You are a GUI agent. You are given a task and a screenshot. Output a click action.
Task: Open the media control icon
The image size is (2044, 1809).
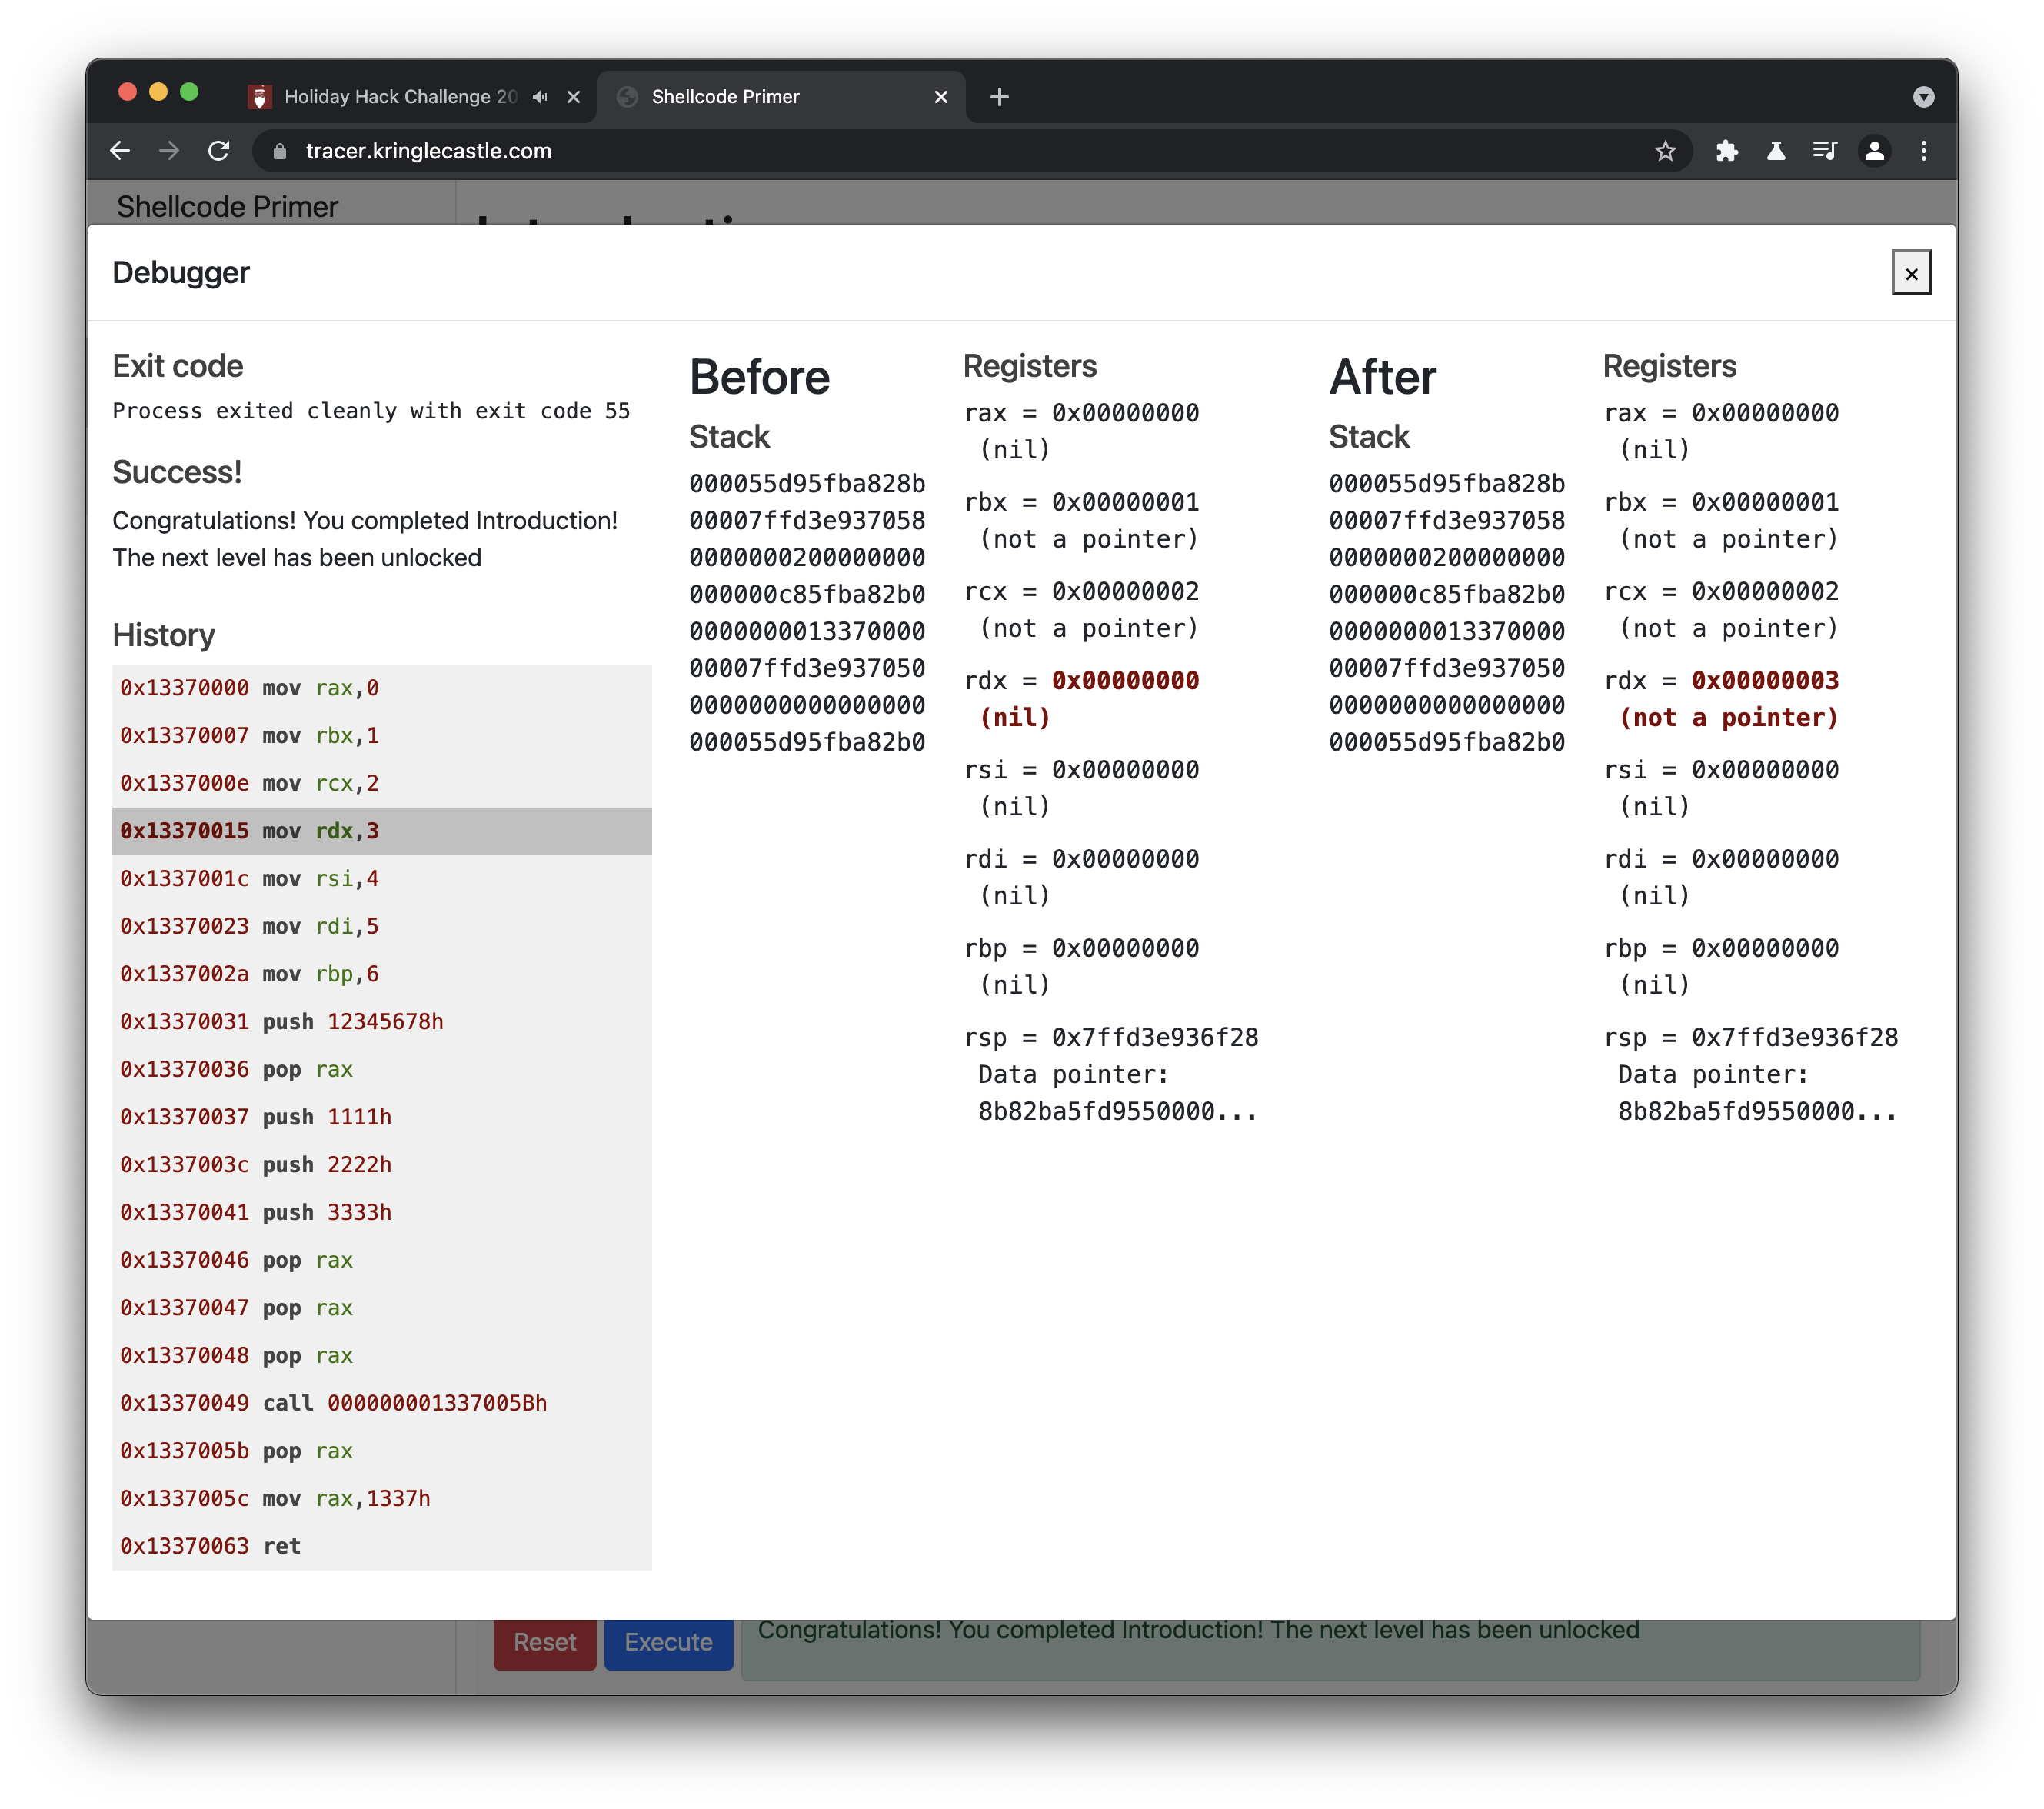pyautogui.click(x=1825, y=151)
